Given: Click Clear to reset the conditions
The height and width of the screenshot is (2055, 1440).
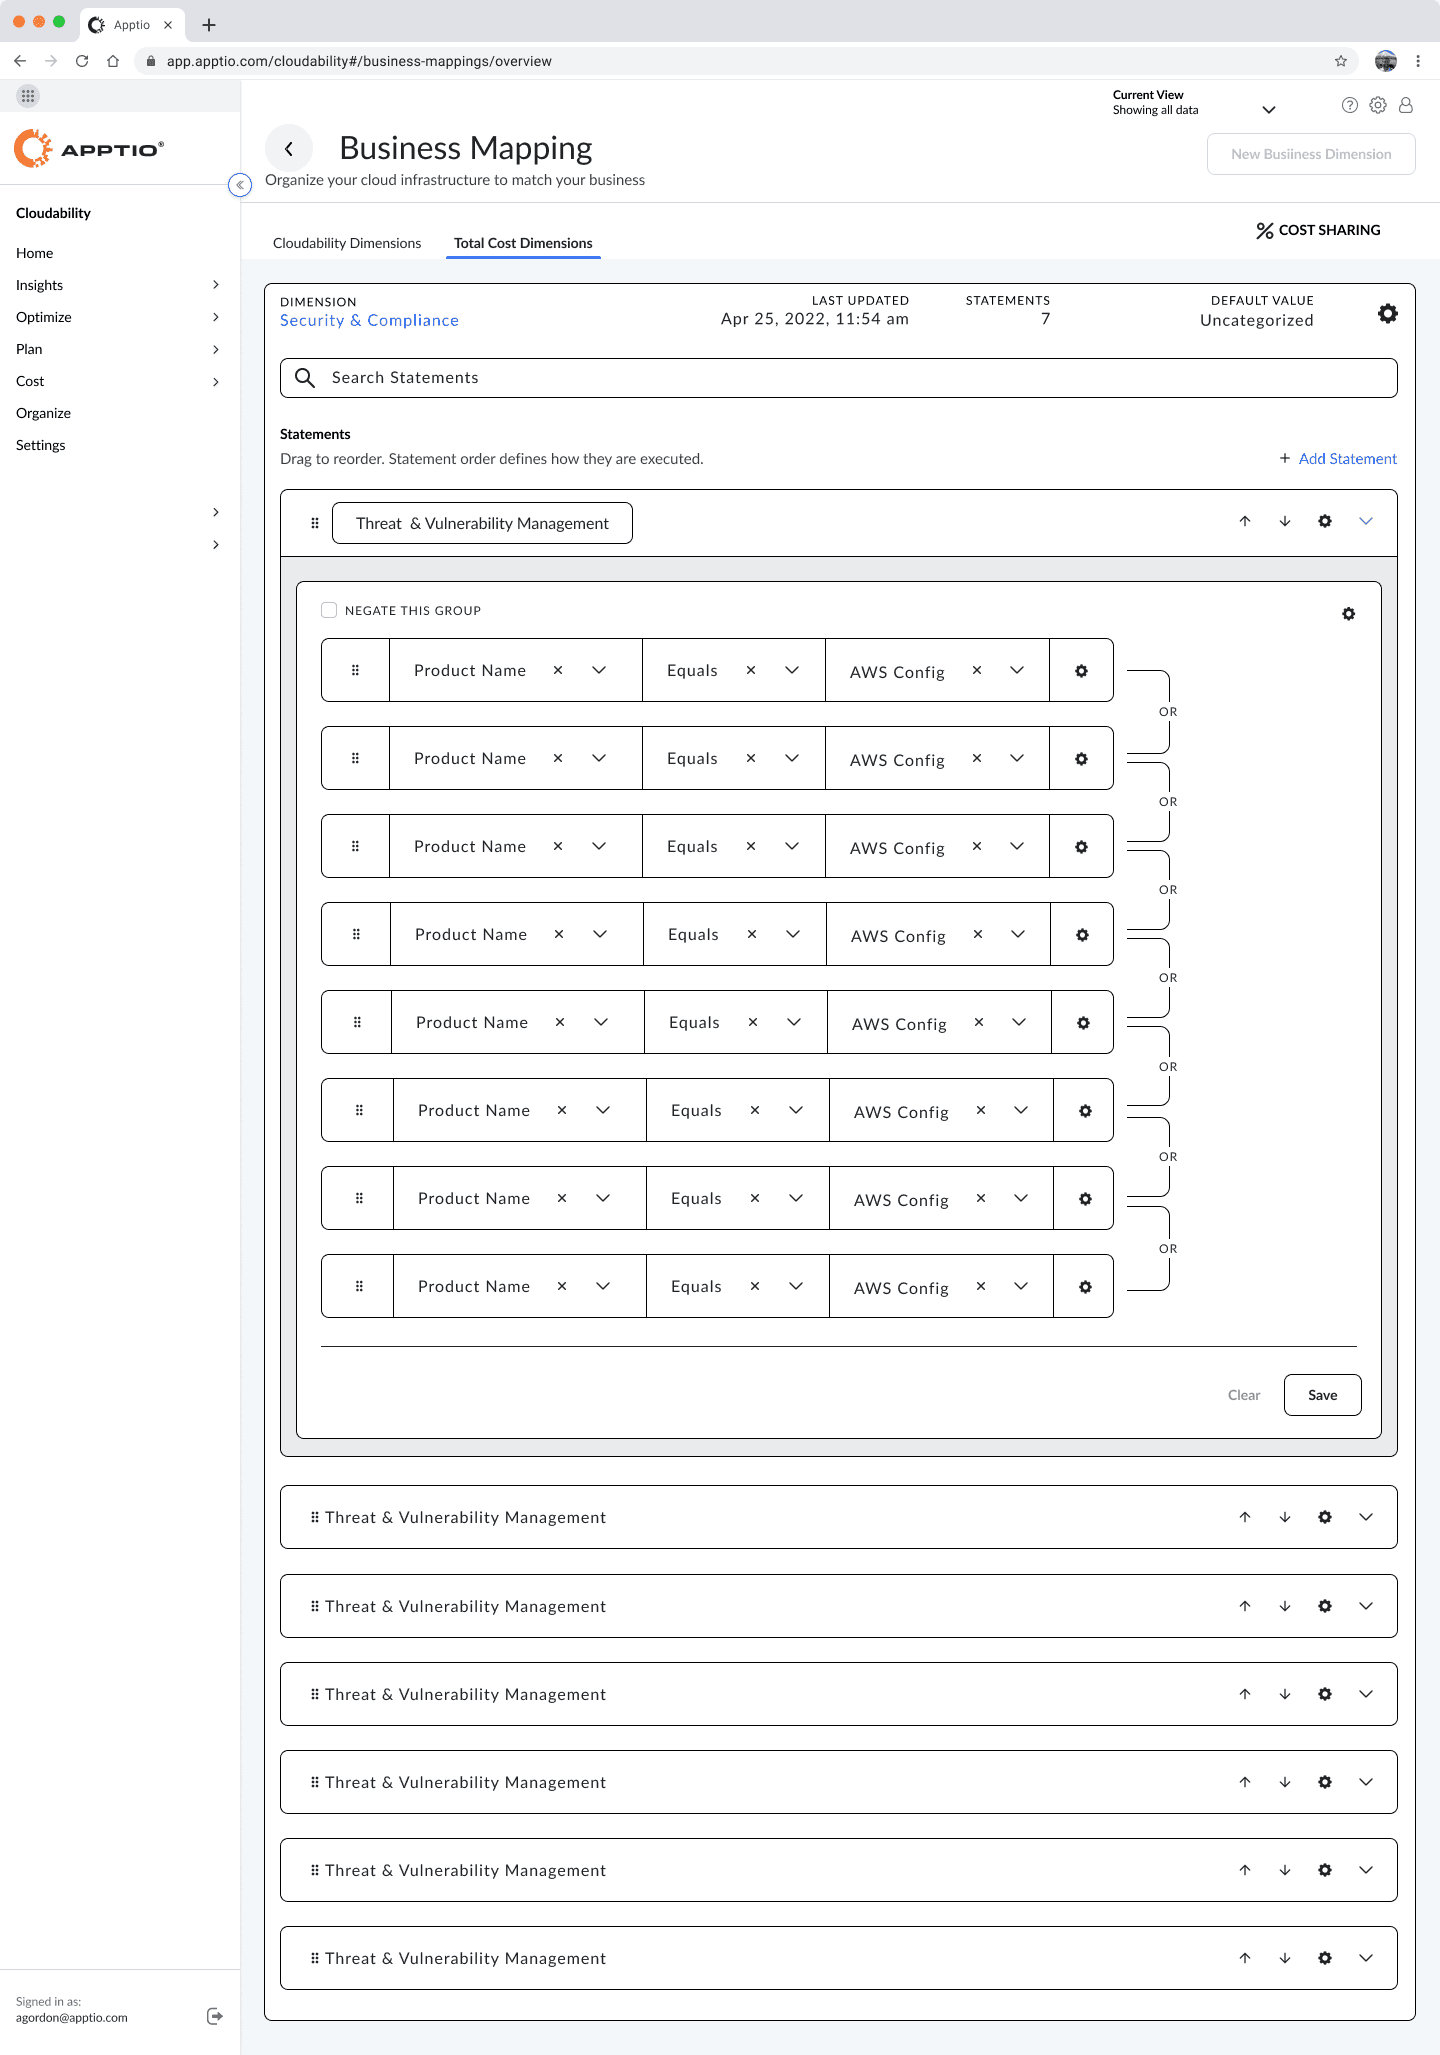Looking at the screenshot, I should coord(1244,1395).
